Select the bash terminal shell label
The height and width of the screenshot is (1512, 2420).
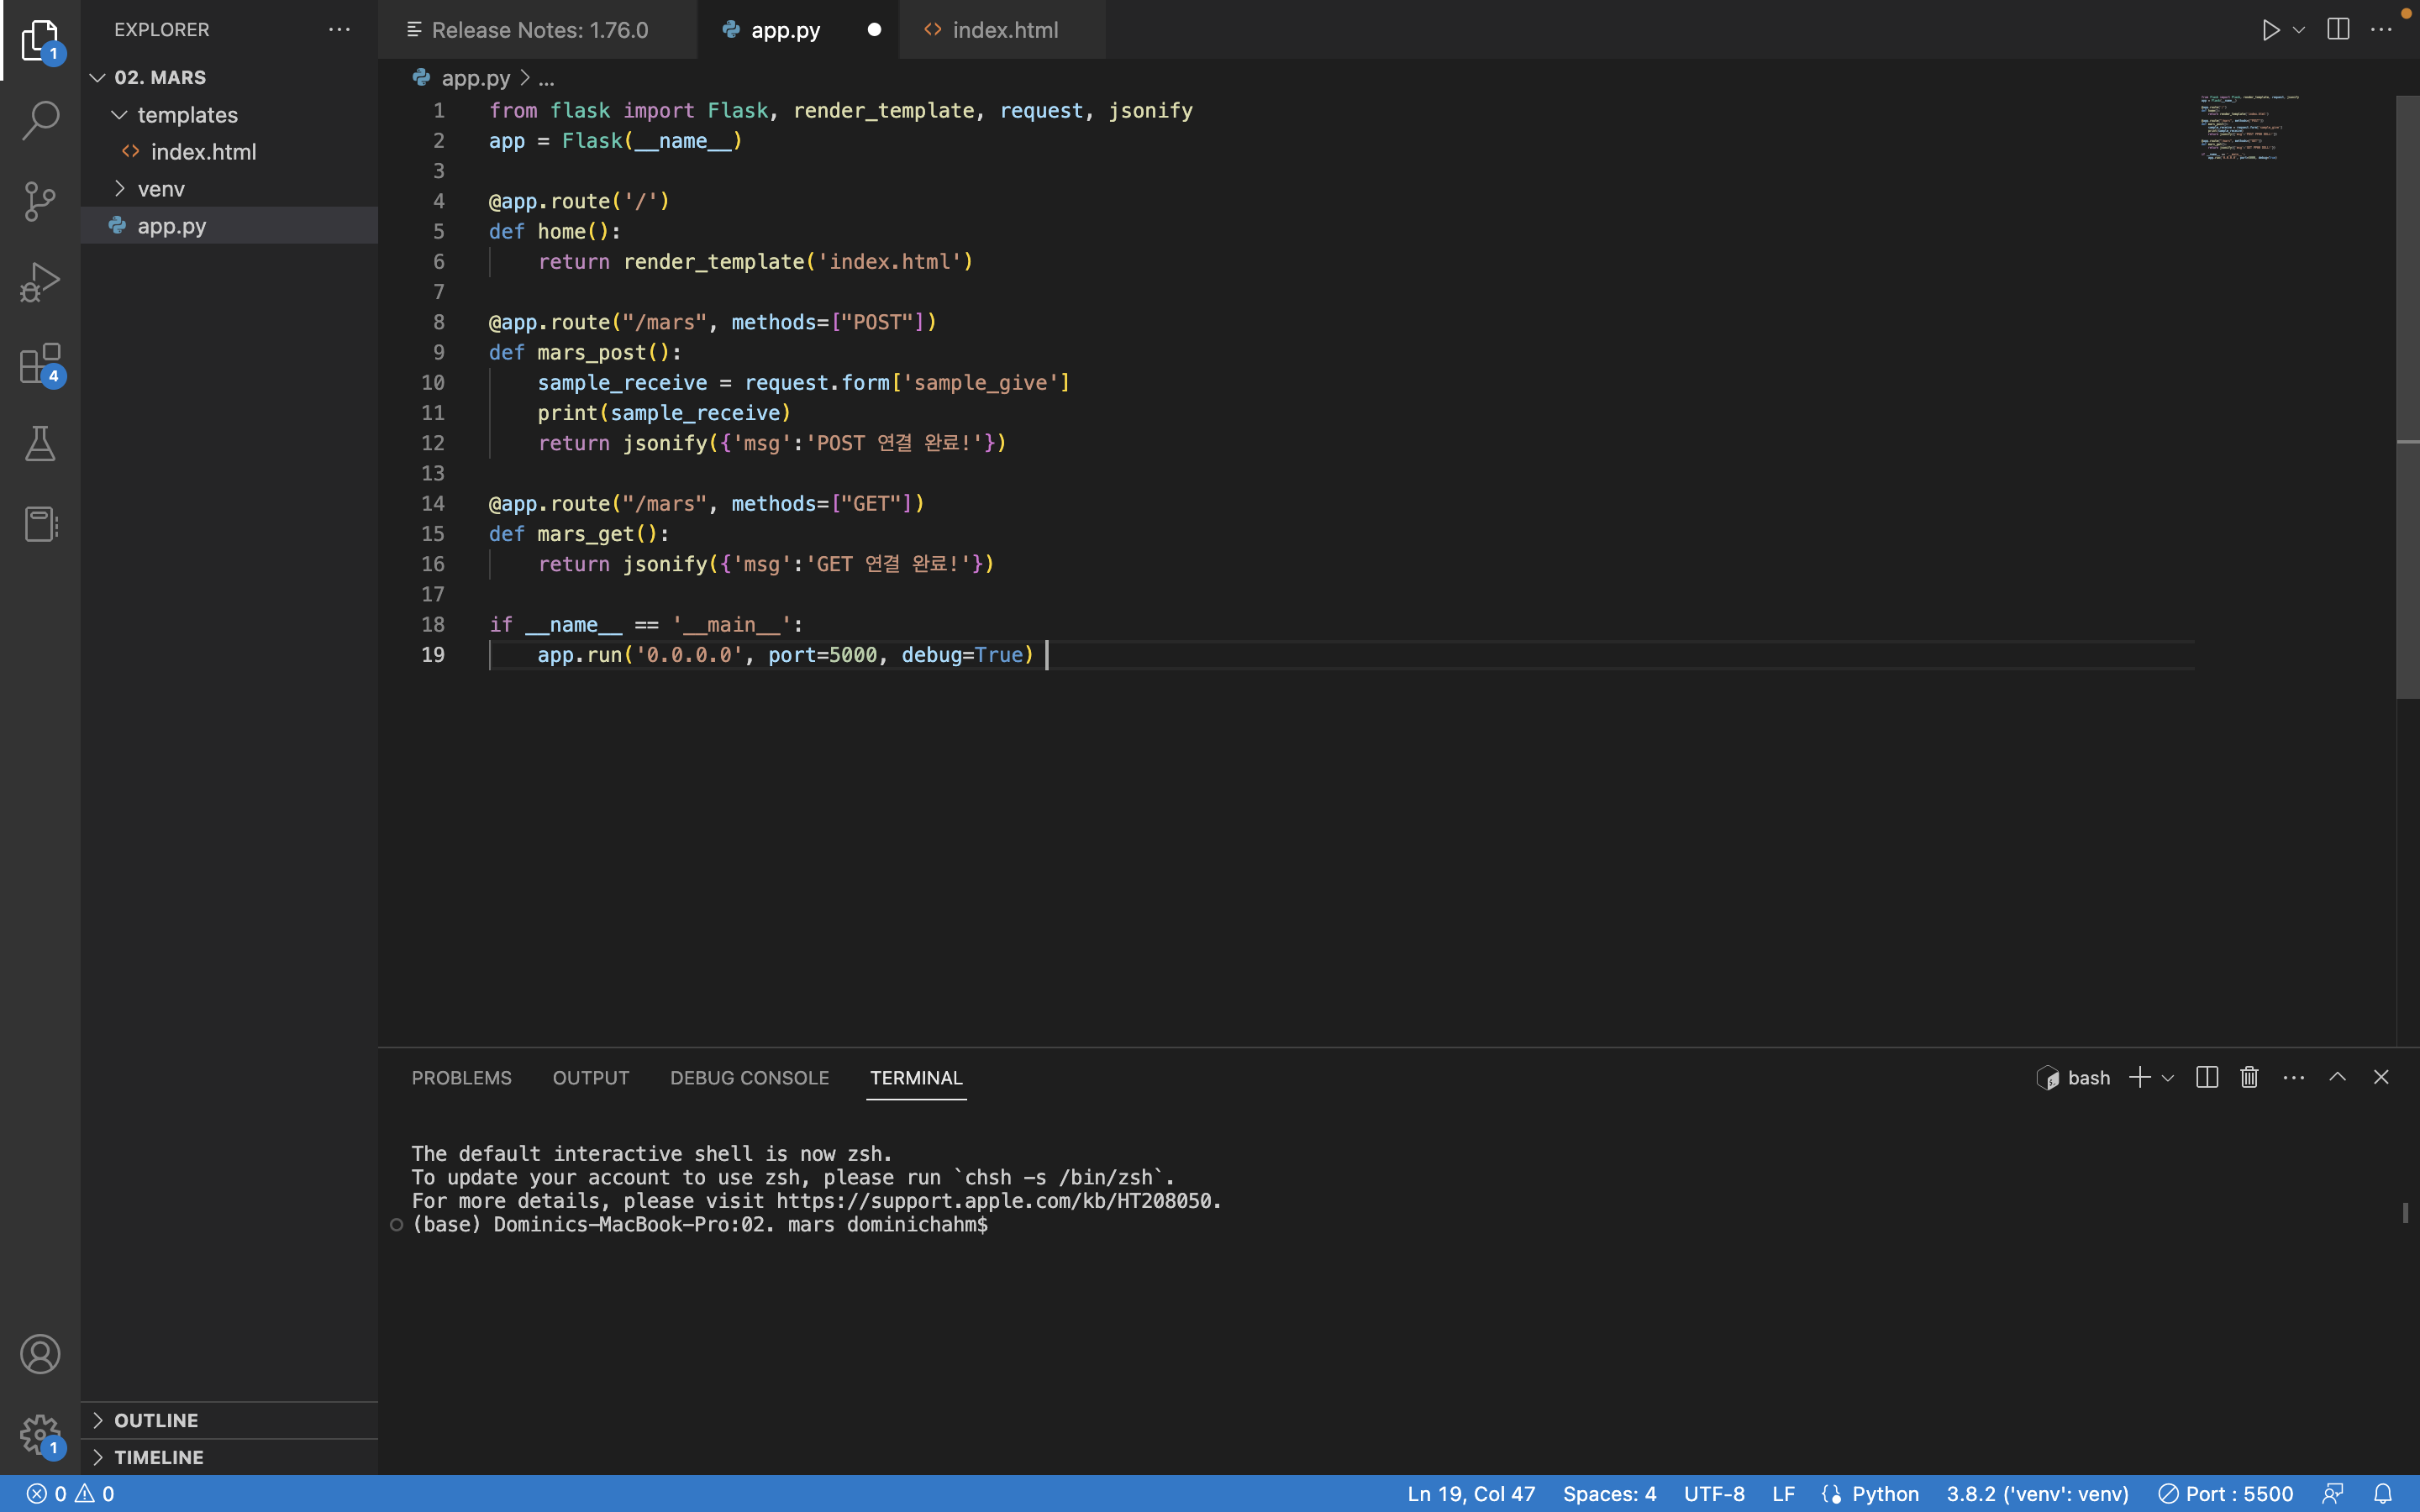tap(2074, 1077)
